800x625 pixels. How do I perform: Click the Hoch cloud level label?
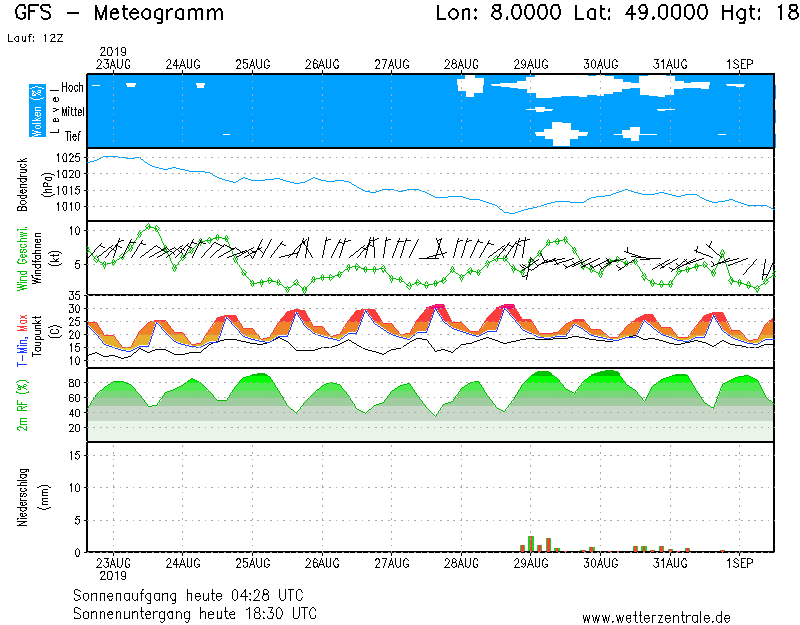tap(72, 88)
